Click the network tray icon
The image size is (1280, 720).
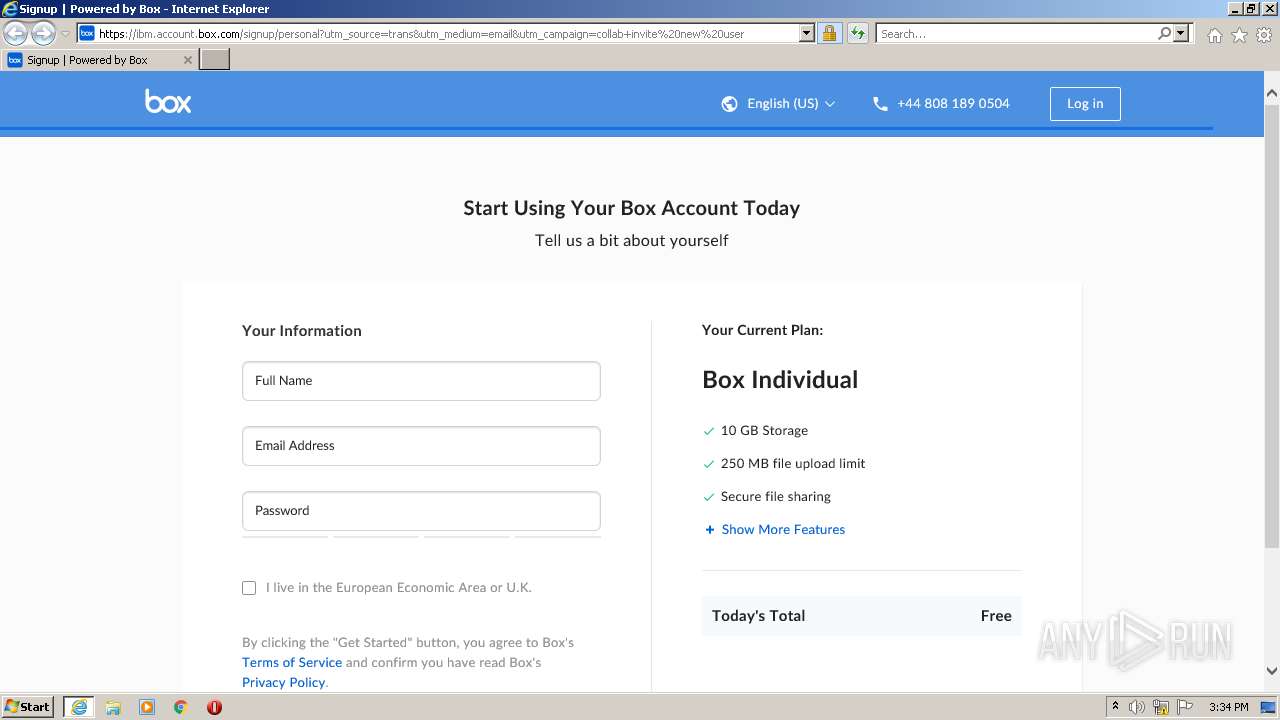click(1161, 707)
